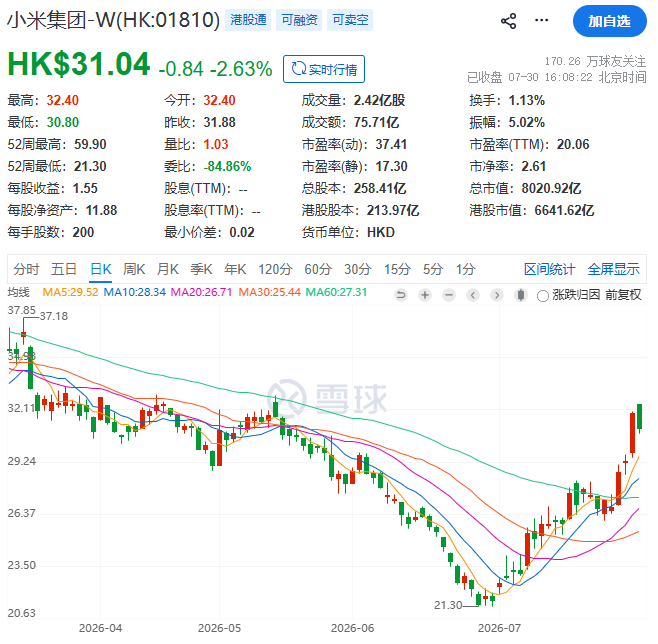This screenshot has height=644, width=658.
Task: Open the three-dot more options menu
Action: [x=541, y=20]
